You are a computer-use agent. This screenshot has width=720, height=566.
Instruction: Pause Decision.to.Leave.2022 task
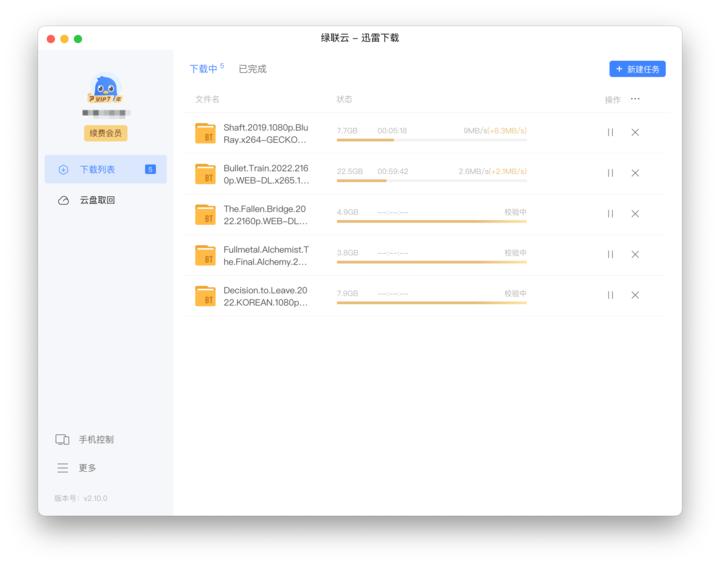tap(610, 295)
